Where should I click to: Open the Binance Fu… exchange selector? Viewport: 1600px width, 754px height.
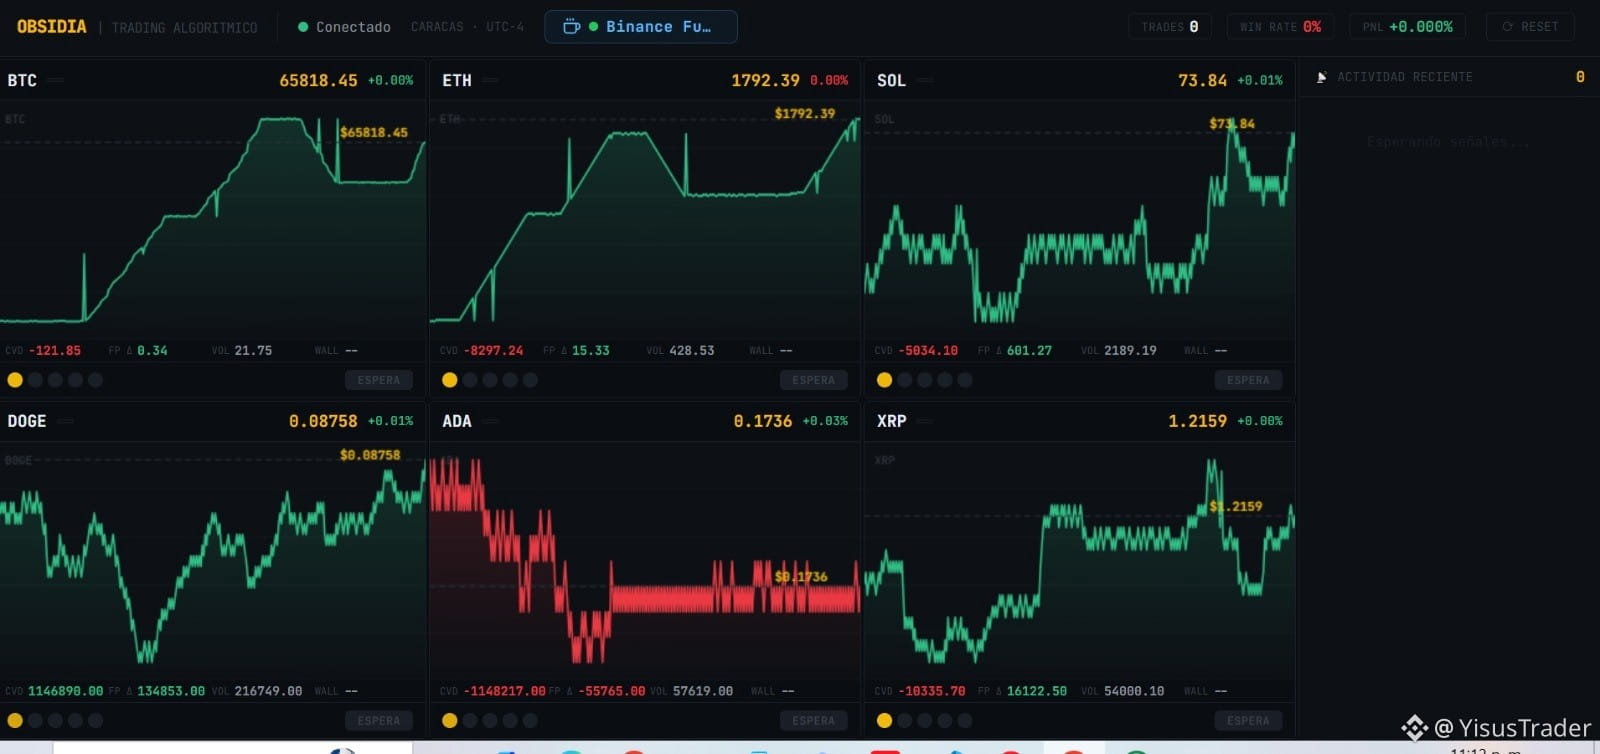tap(641, 27)
